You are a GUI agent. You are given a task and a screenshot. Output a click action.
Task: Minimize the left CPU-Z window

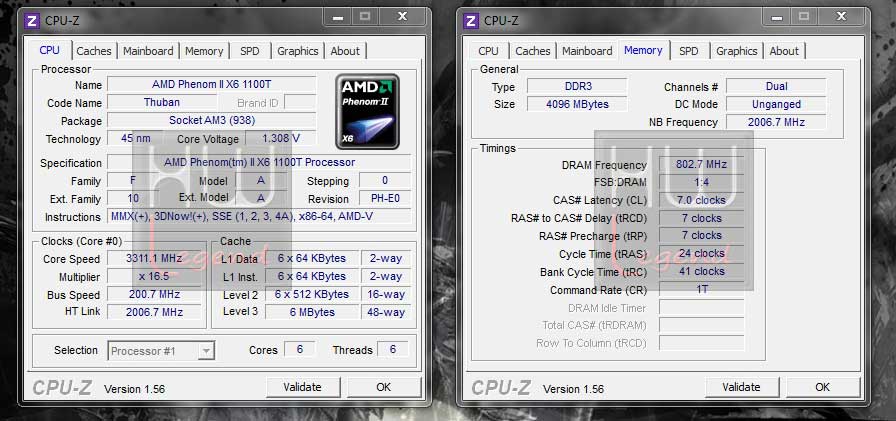click(x=338, y=17)
